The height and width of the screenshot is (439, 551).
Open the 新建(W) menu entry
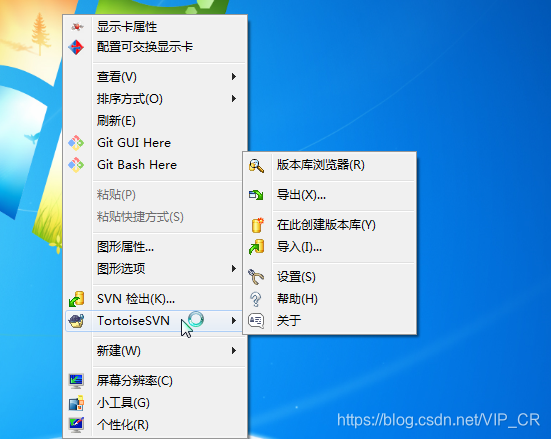click(155, 351)
